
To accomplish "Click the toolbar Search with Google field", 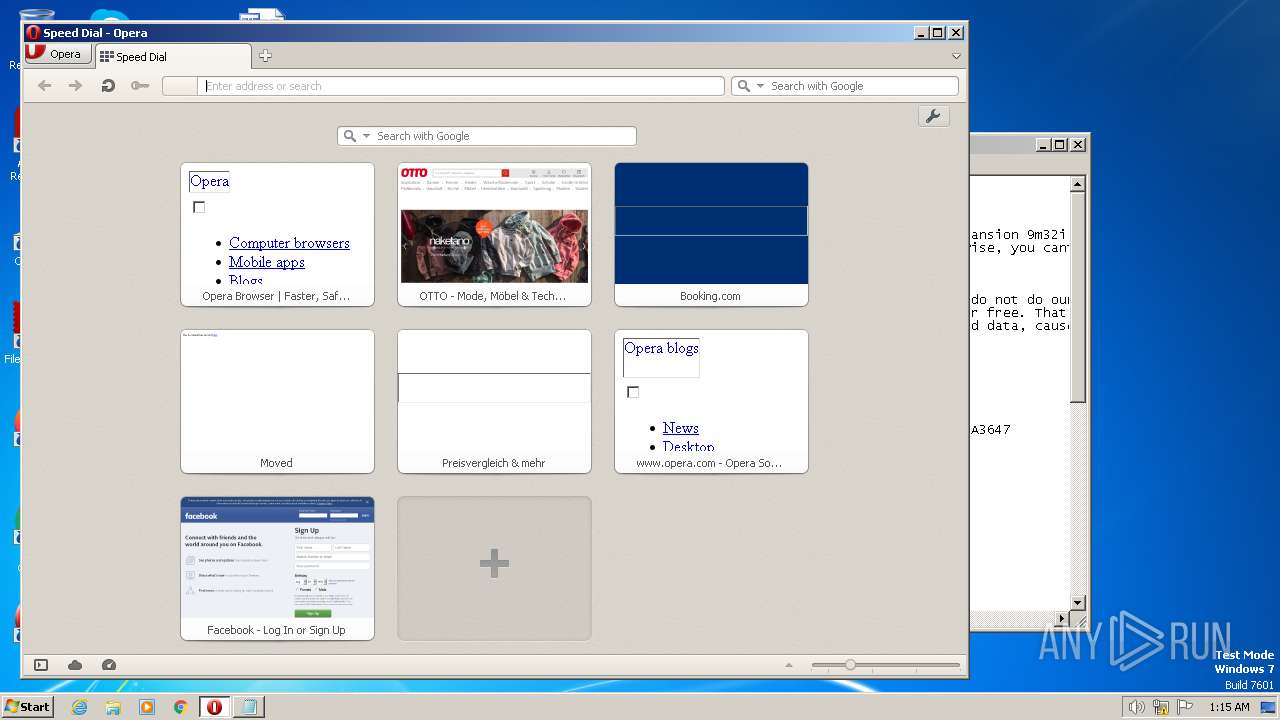I will click(x=845, y=86).
